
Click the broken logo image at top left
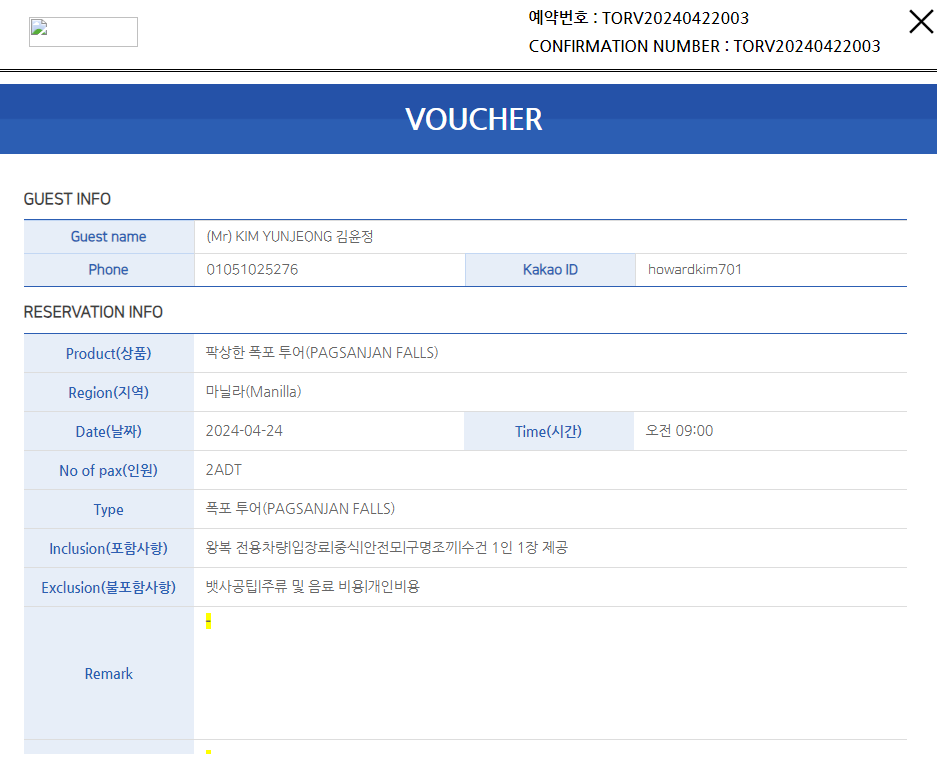click(x=83, y=32)
